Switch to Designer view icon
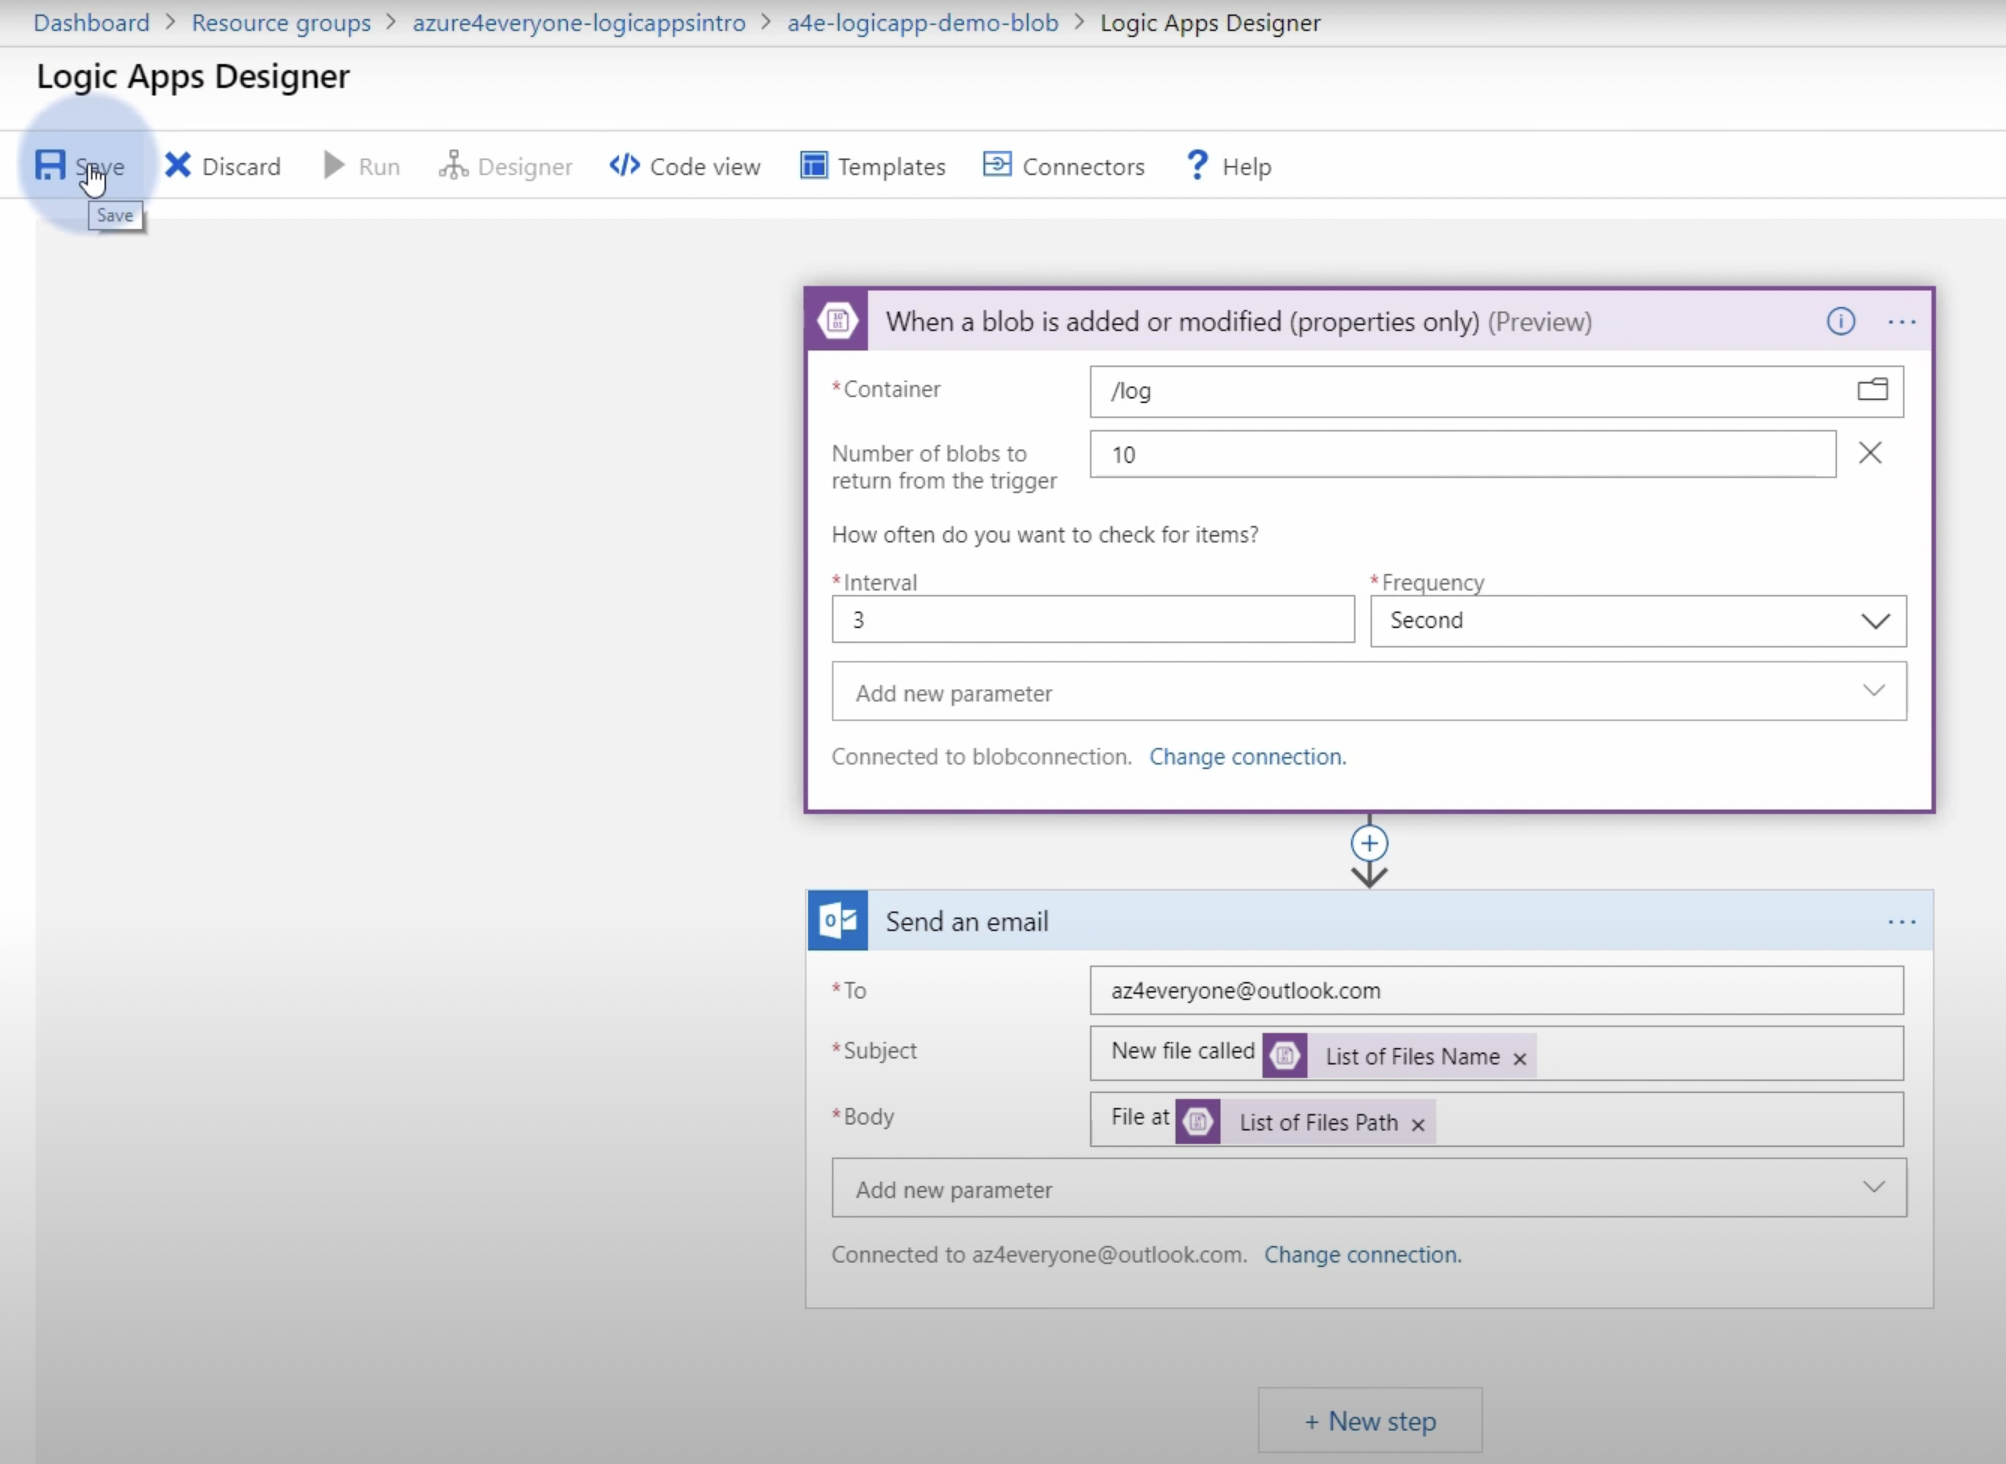The image size is (2006, 1464). [x=453, y=165]
